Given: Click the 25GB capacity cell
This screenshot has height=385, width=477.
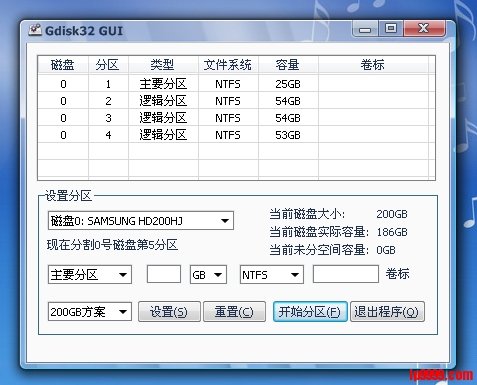Looking at the screenshot, I should click(x=288, y=84).
